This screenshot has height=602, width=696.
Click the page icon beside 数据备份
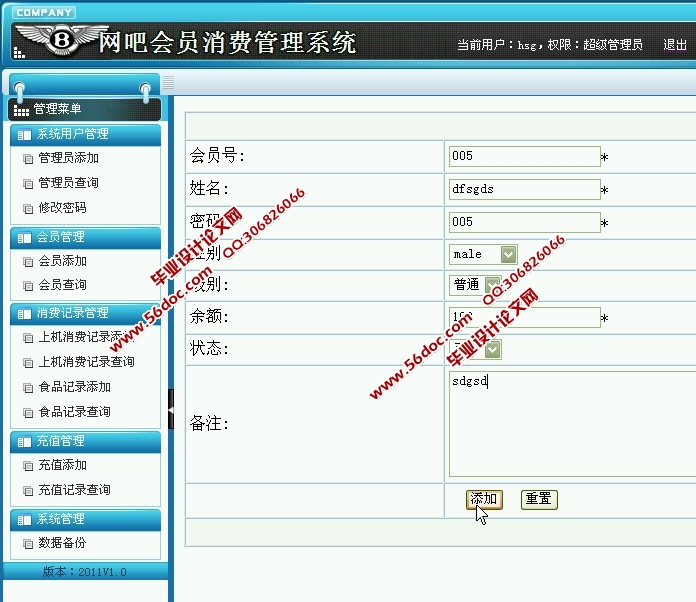[x=28, y=543]
